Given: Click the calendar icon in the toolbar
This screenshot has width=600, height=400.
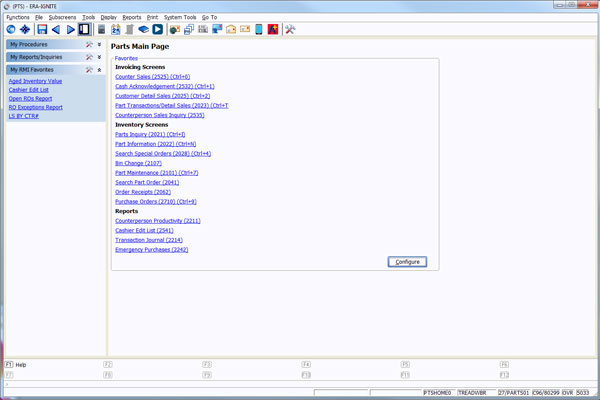Looking at the screenshot, I should (x=116, y=30).
